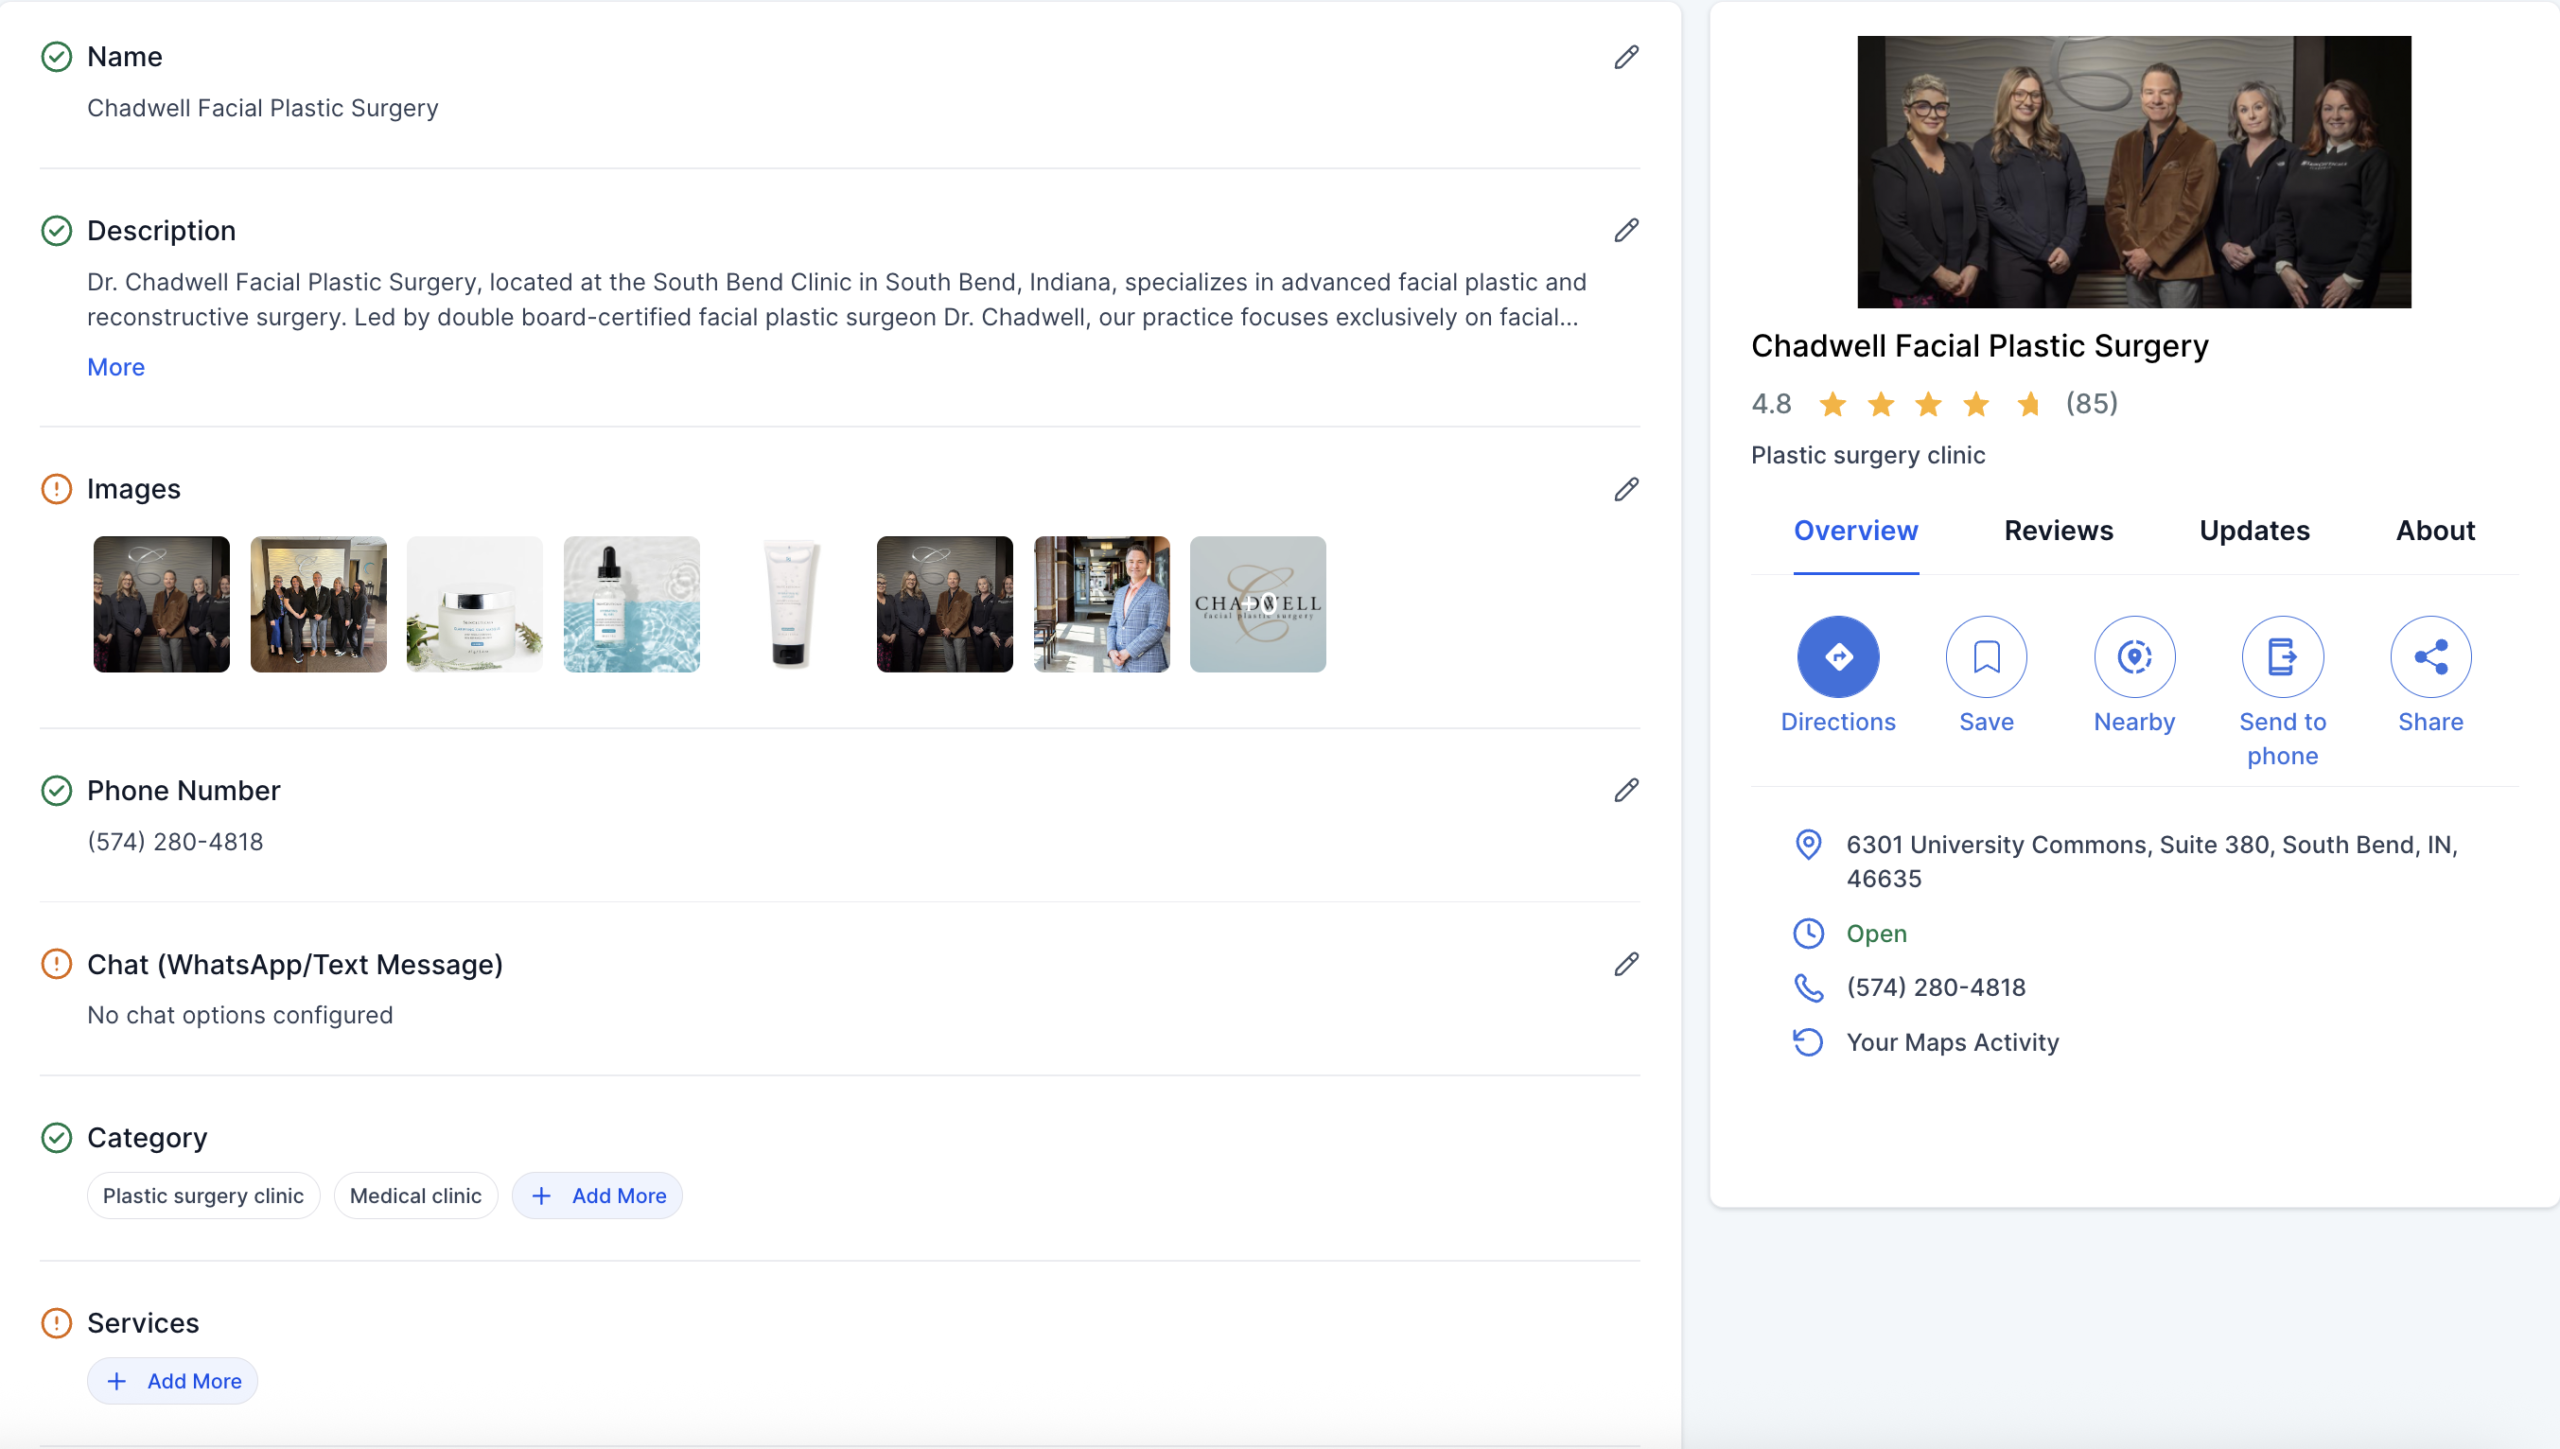Click the green check icon beside Name
The height and width of the screenshot is (1449, 2560).
point(56,57)
